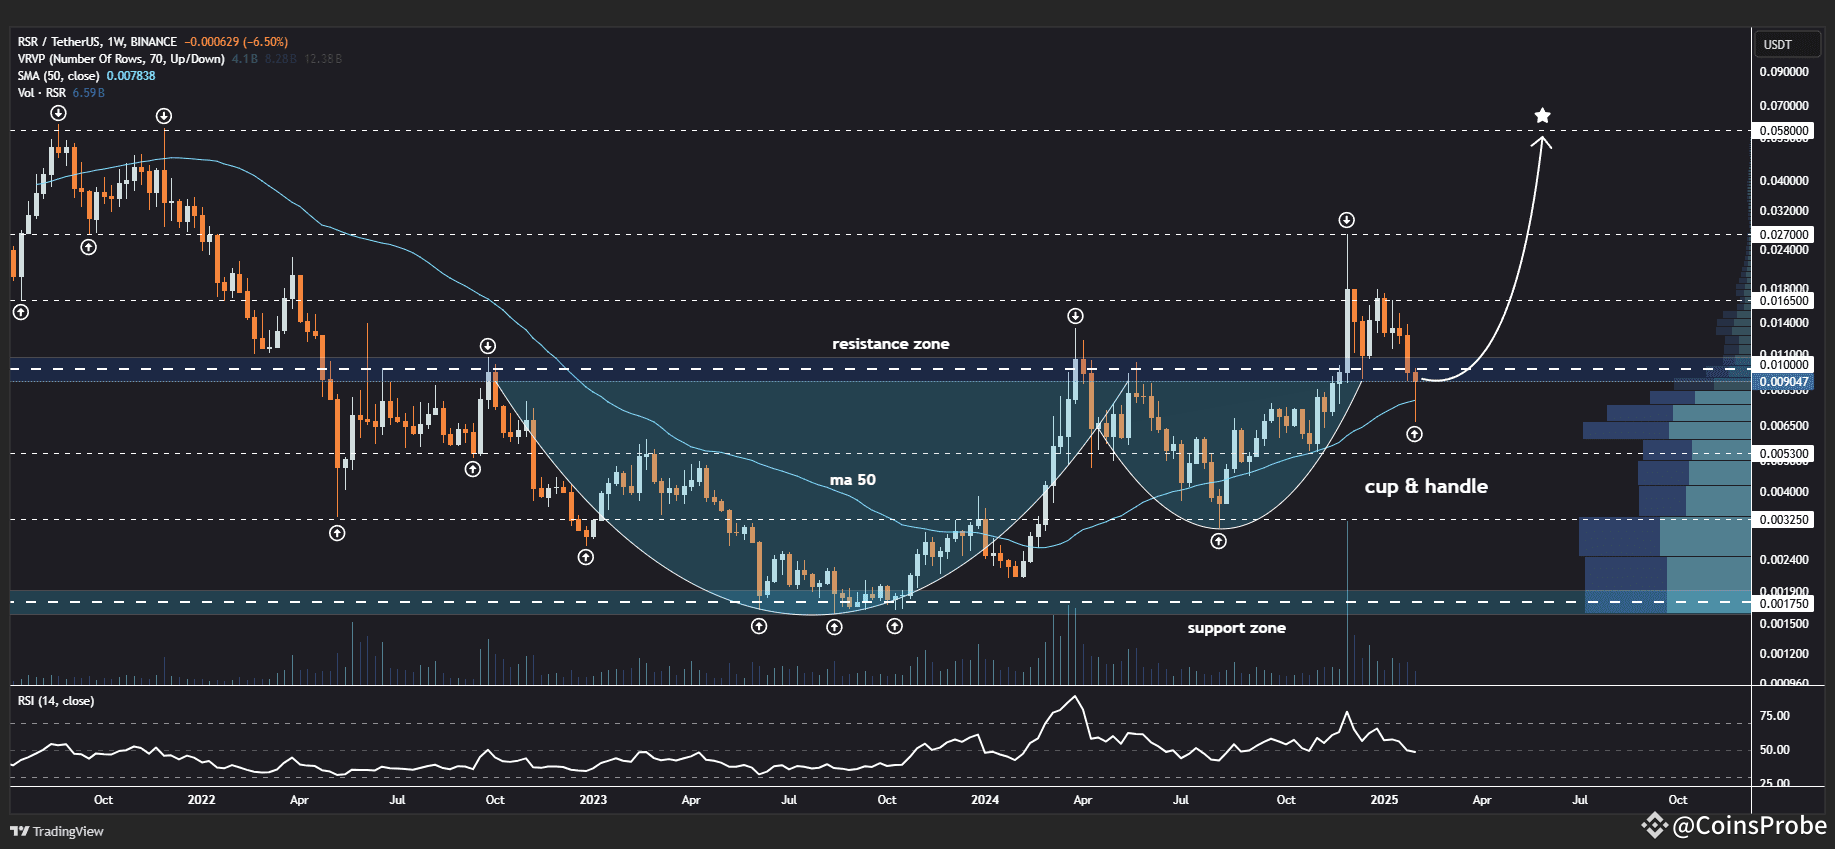Select the down-arrow marker at the October 2022 peak
The image size is (1835, 849).
click(x=488, y=346)
